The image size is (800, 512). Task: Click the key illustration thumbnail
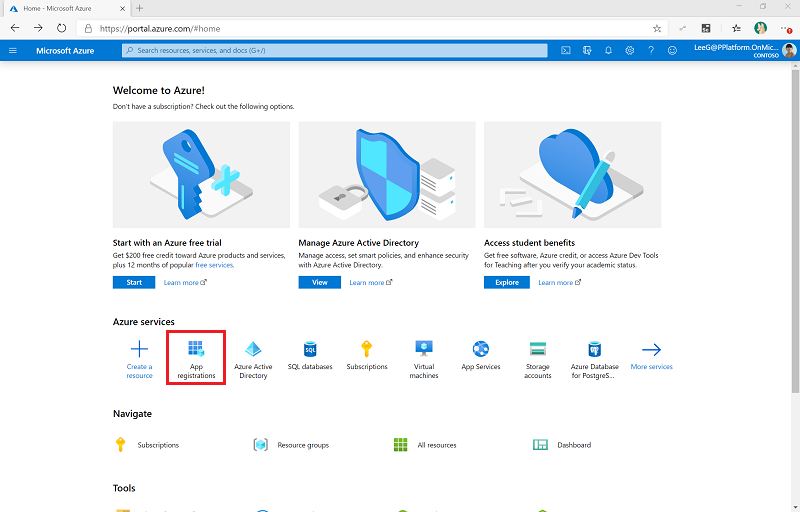point(201,174)
